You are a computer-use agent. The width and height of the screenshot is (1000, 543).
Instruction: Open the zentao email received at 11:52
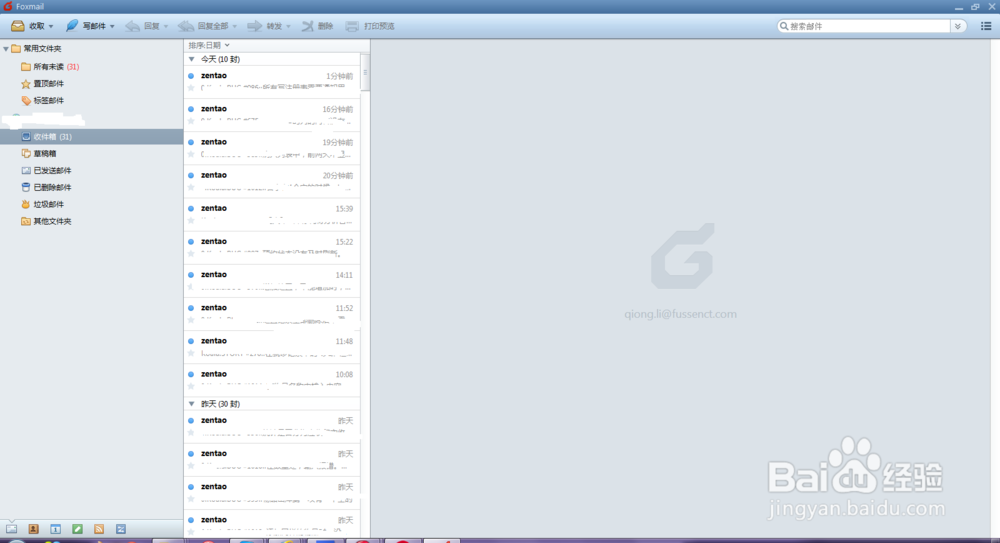pyautogui.click(x=272, y=314)
